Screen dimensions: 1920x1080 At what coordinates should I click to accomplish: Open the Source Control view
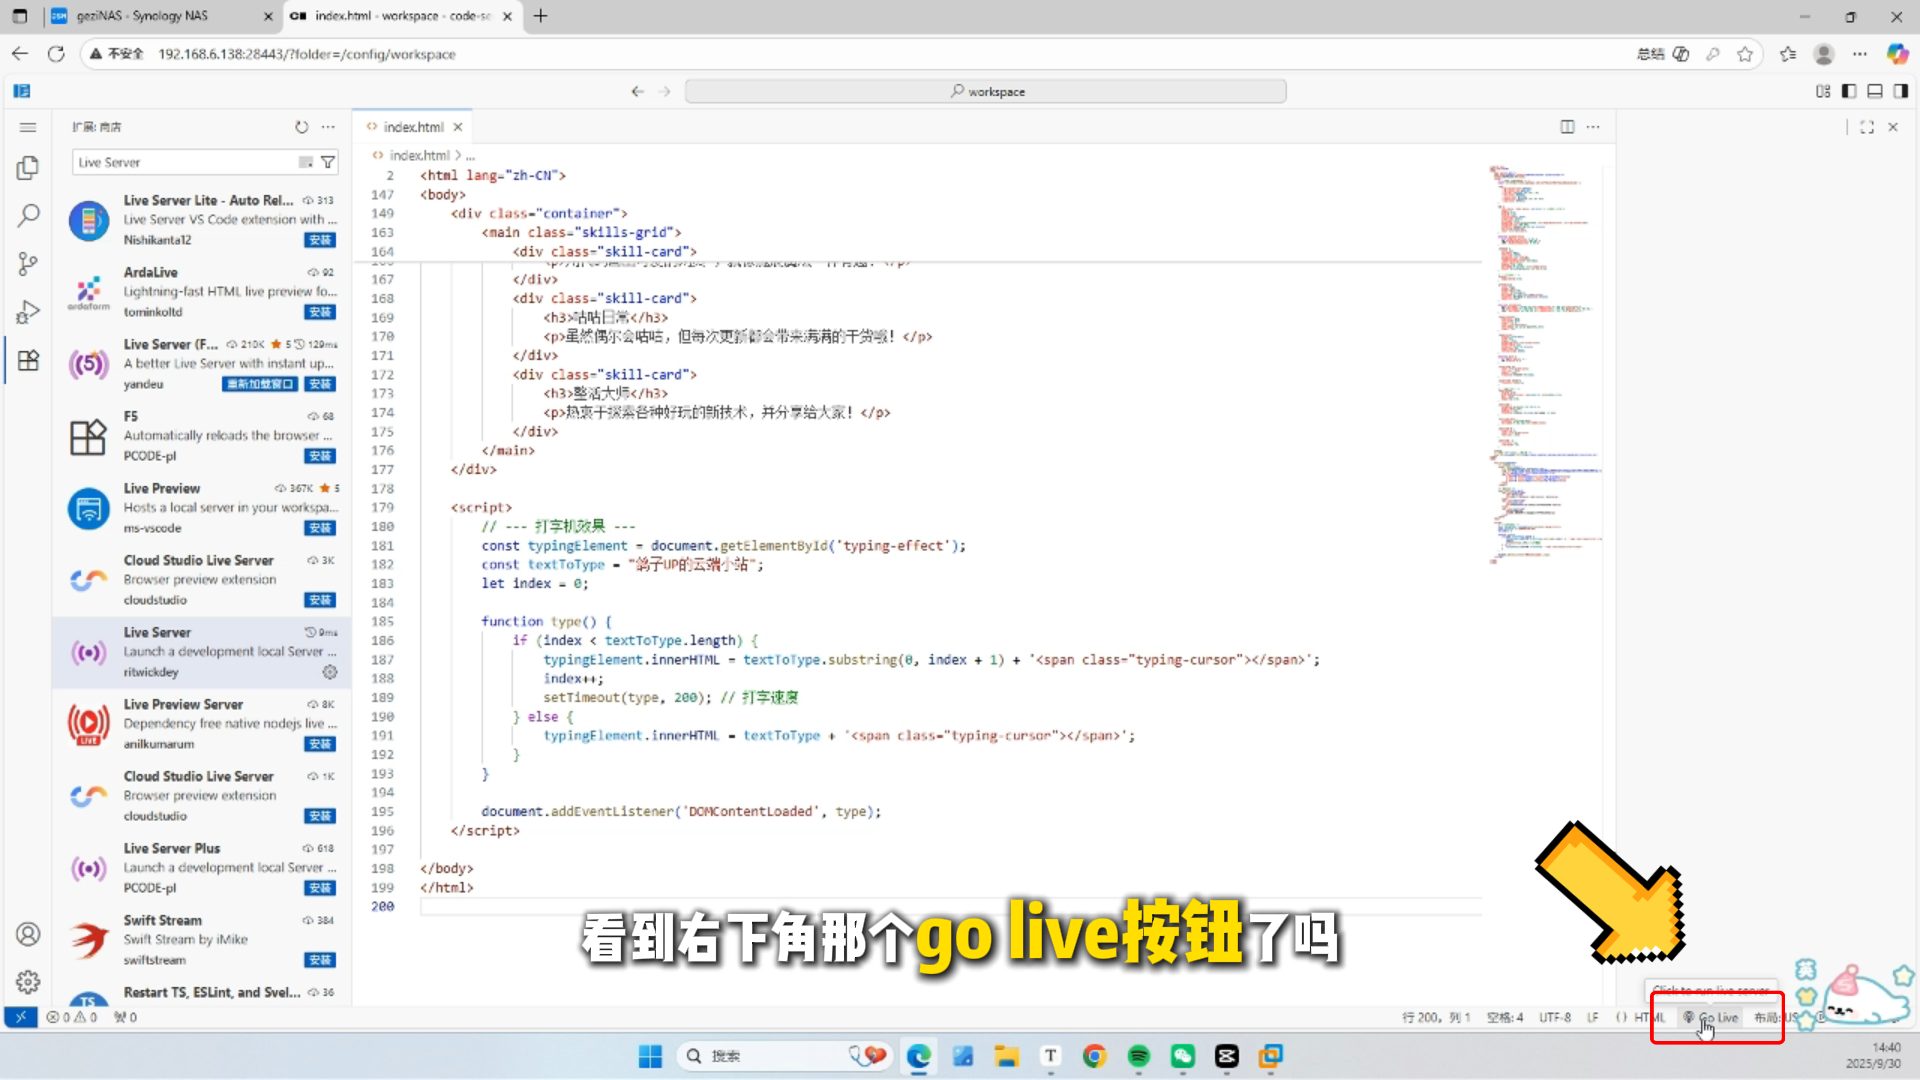(28, 264)
